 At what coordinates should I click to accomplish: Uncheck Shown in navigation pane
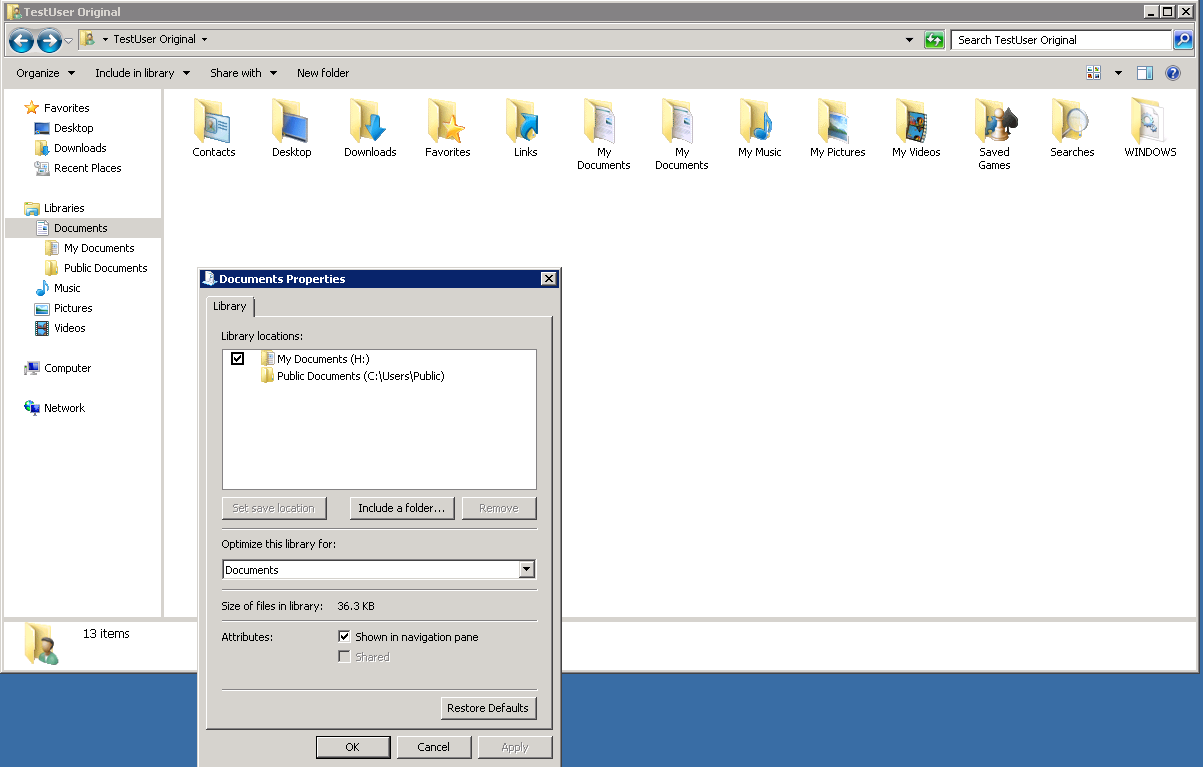[x=344, y=637]
